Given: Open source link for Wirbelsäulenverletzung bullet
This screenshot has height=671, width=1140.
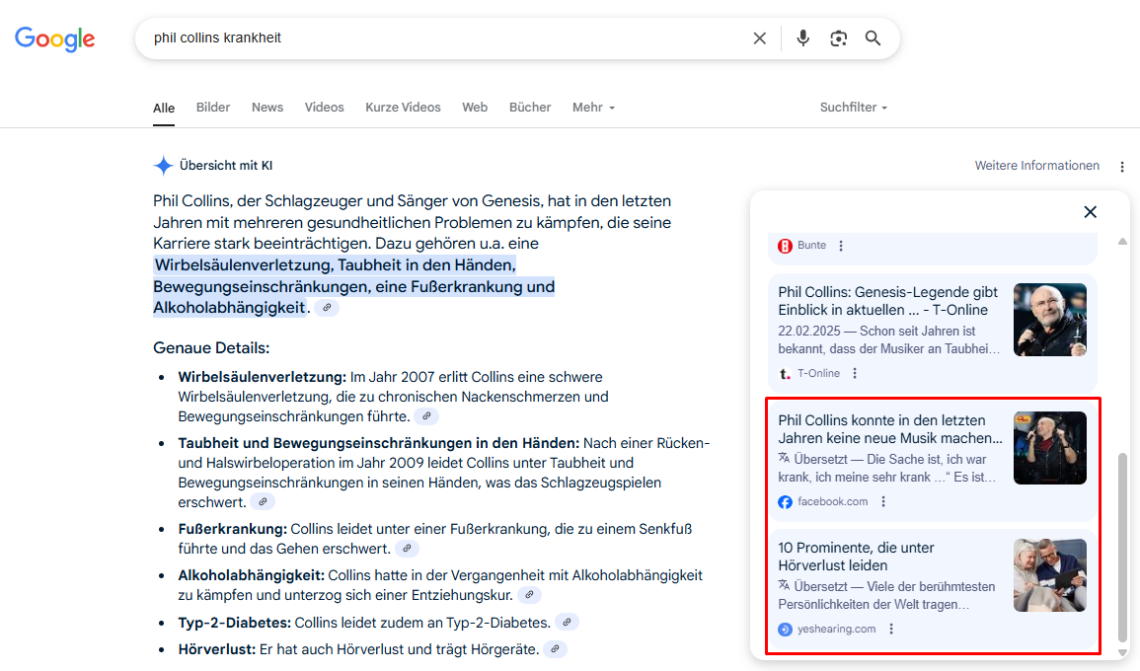Looking at the screenshot, I should pyautogui.click(x=427, y=417).
